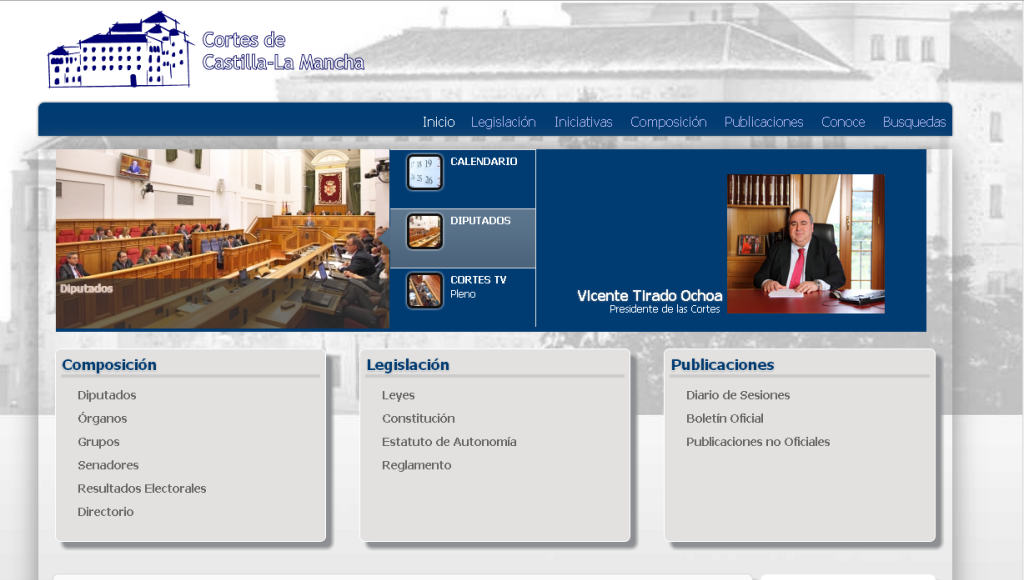This screenshot has width=1024, height=580.
Task: Click the Reglamento link
Action: pos(416,465)
